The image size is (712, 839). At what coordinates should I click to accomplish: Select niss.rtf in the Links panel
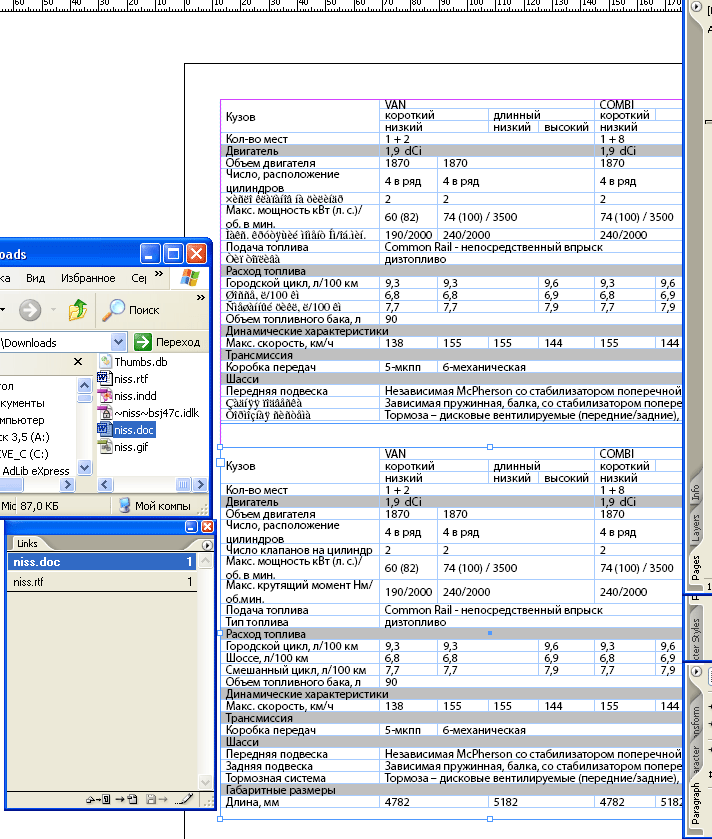[x=102, y=582]
